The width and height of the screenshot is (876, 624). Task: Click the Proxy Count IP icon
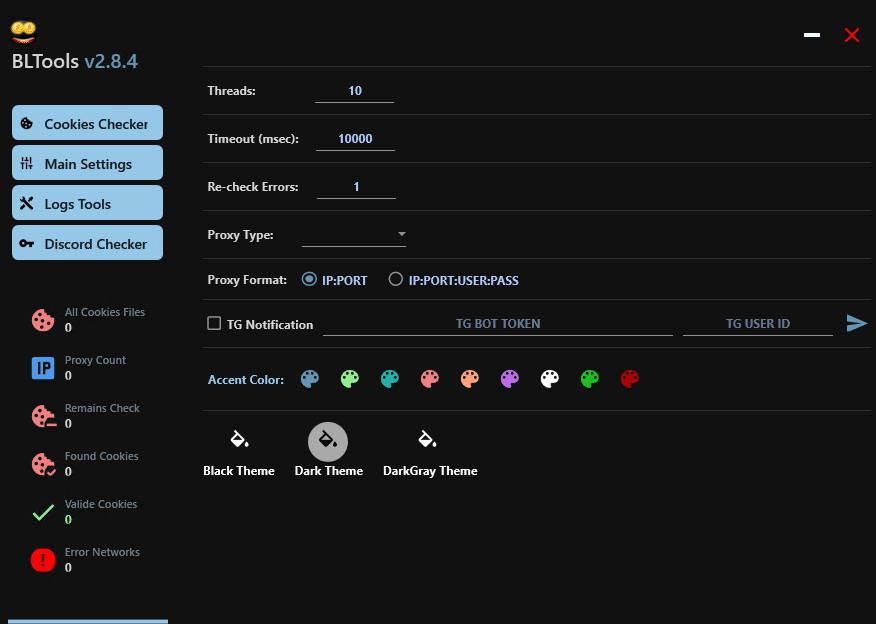pos(43,368)
